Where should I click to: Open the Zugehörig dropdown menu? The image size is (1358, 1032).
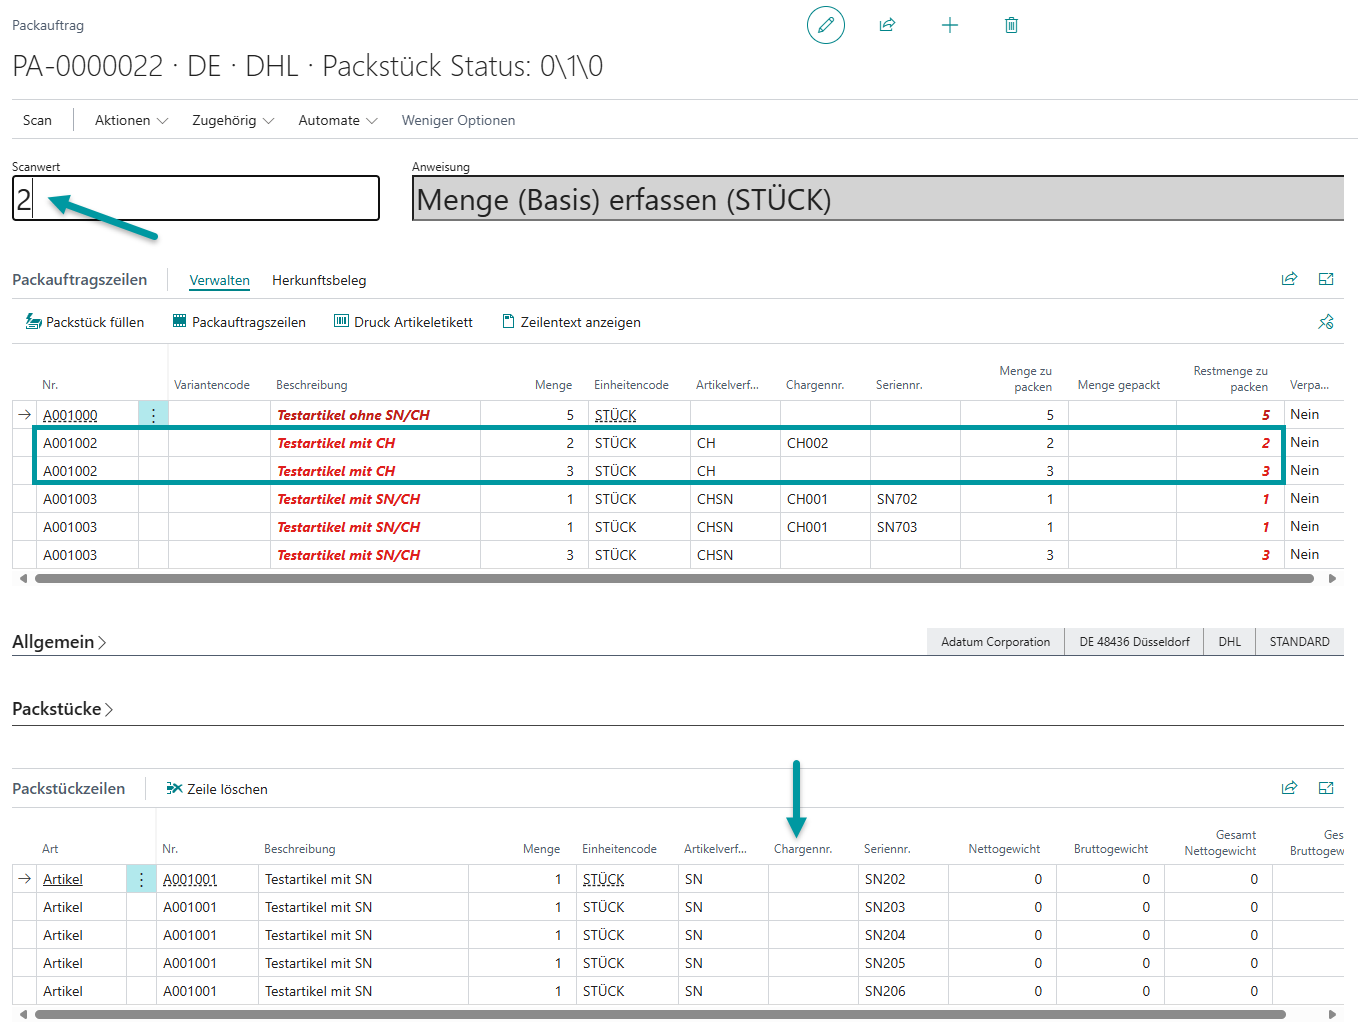tap(232, 120)
